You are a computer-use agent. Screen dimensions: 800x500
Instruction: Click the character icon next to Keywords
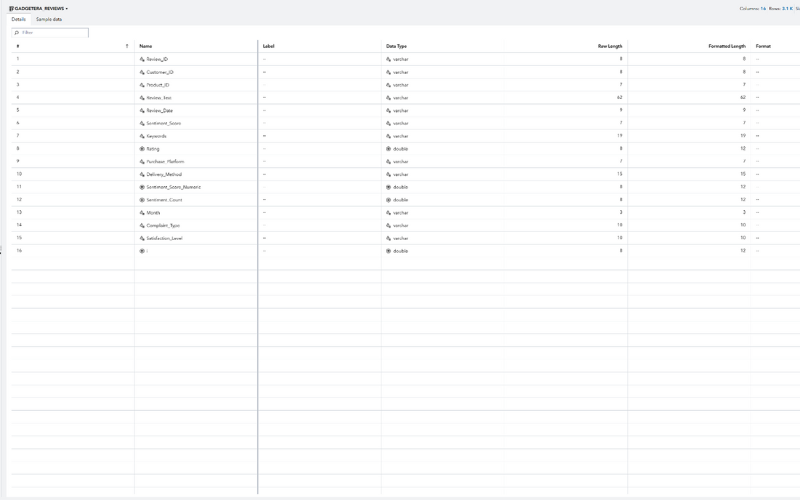142,136
